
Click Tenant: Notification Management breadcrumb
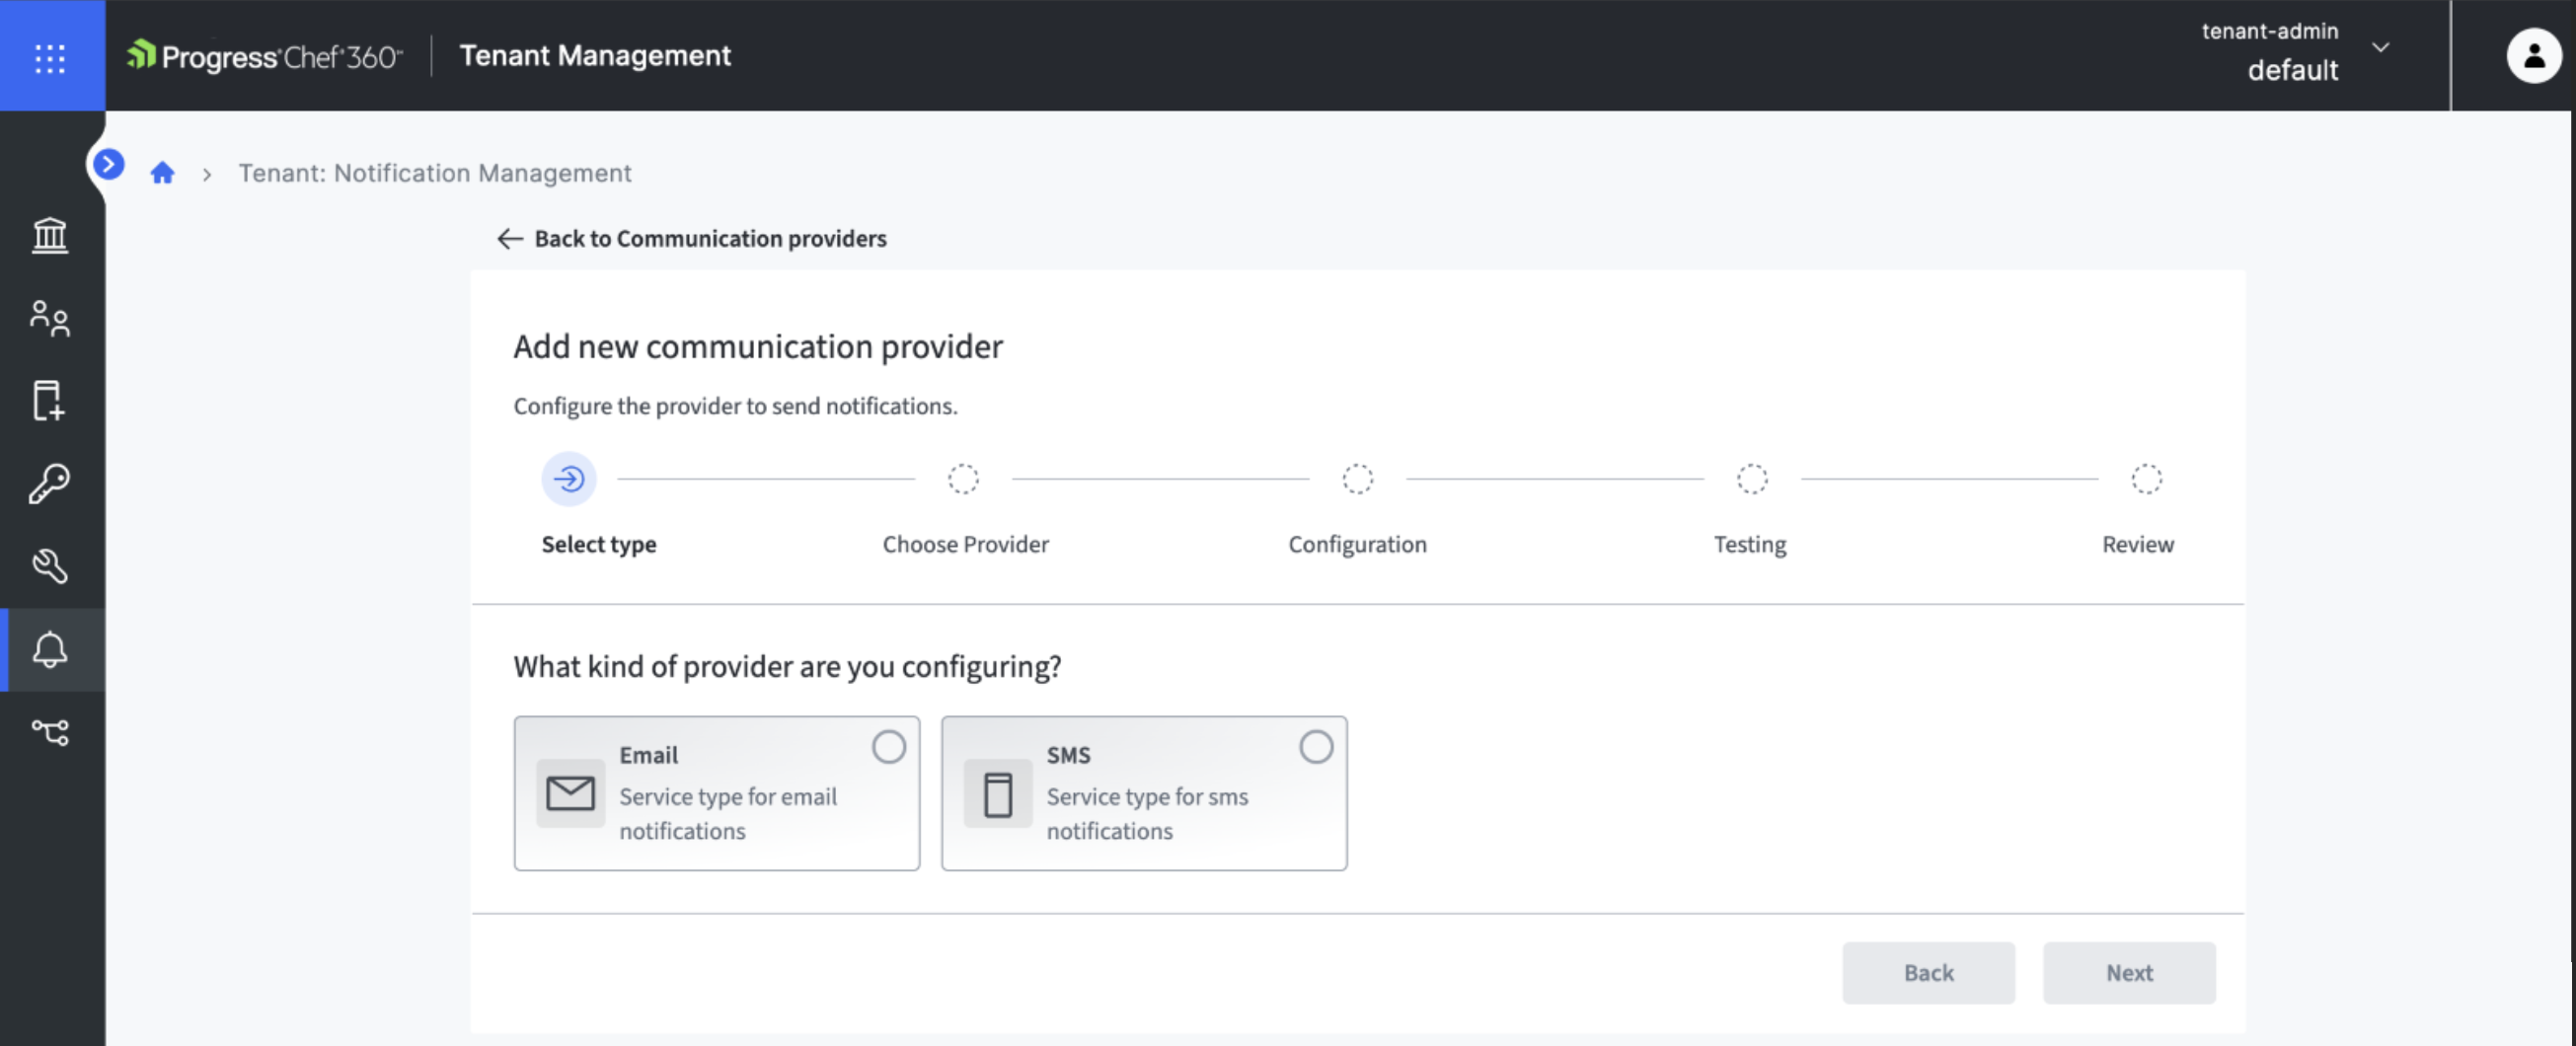(435, 173)
